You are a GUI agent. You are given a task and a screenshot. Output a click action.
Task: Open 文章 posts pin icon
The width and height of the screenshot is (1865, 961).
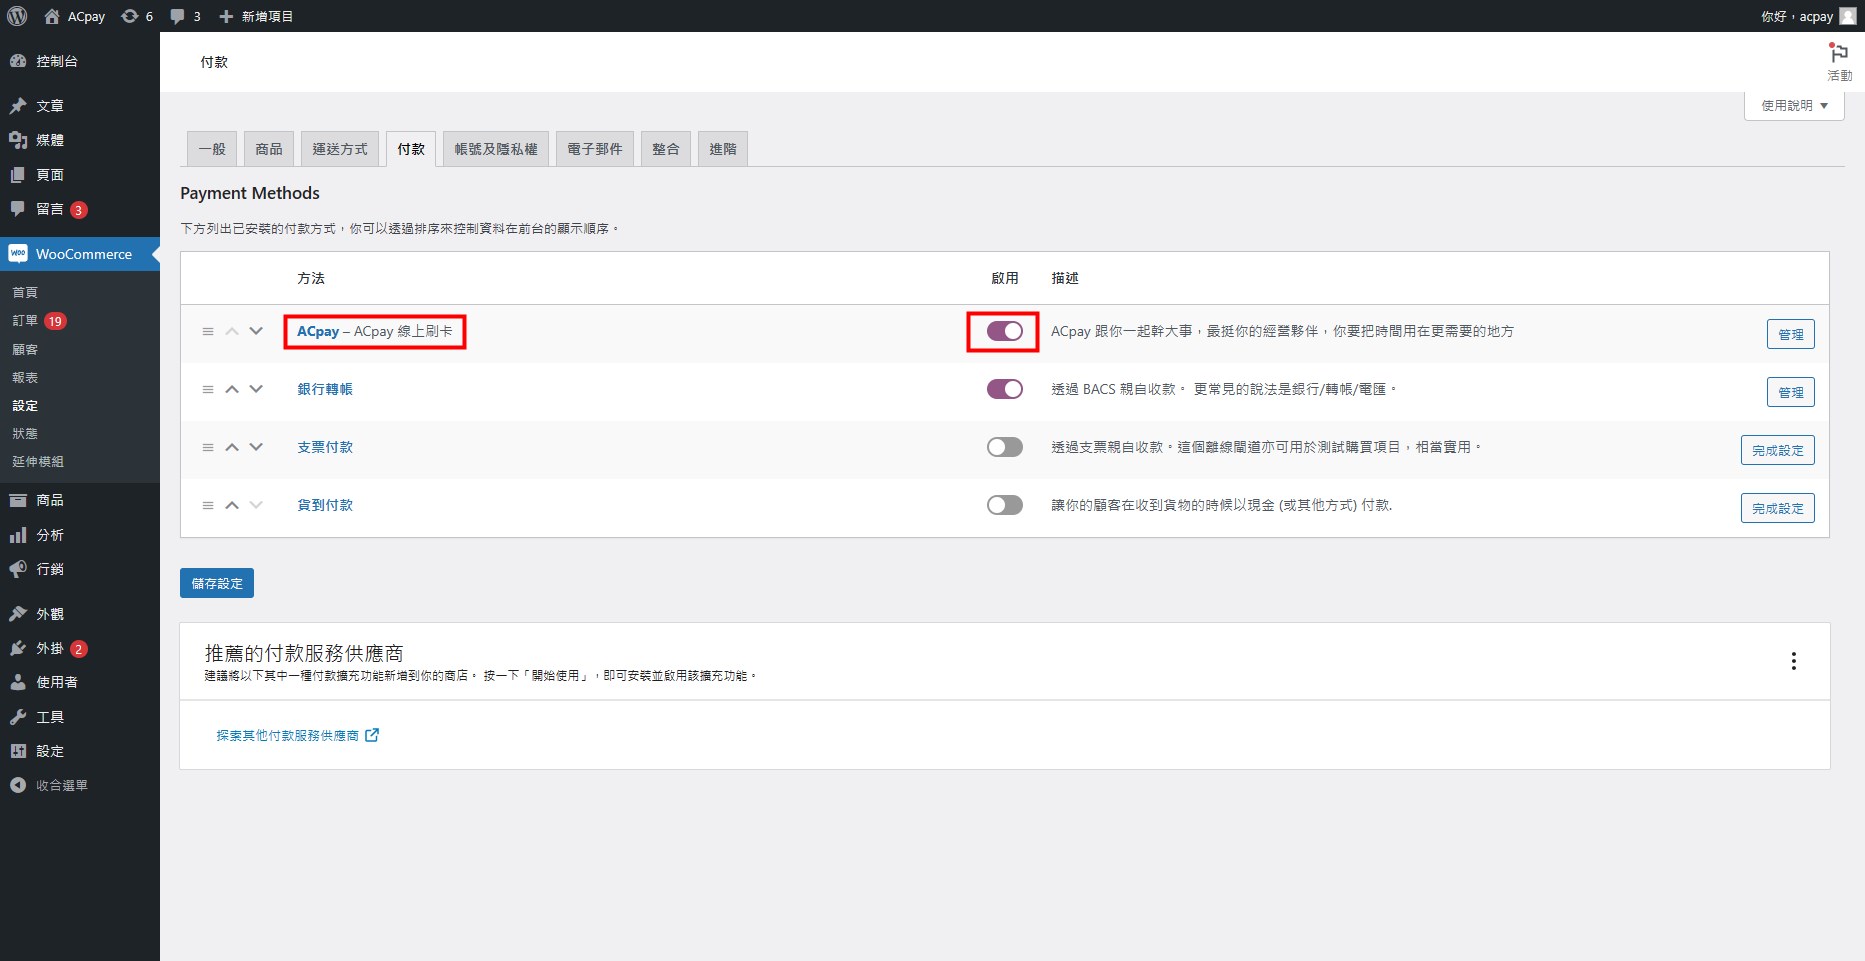[x=18, y=106]
